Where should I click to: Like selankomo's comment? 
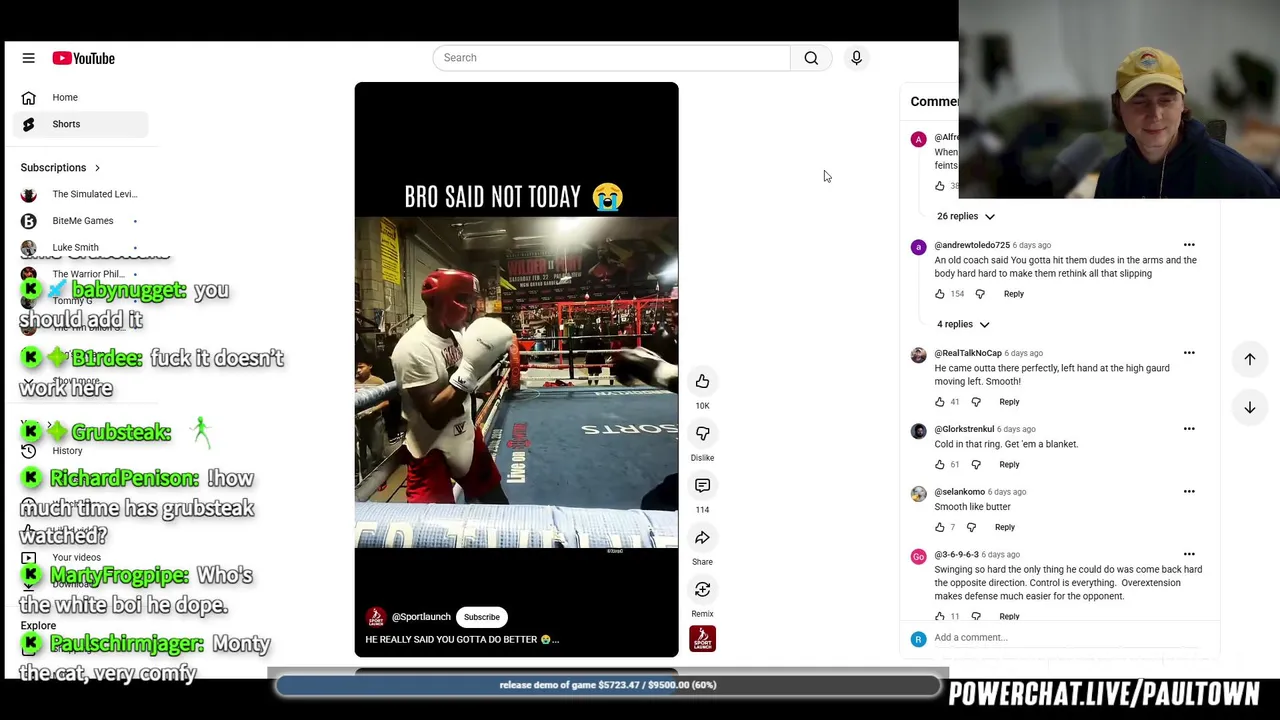940,527
